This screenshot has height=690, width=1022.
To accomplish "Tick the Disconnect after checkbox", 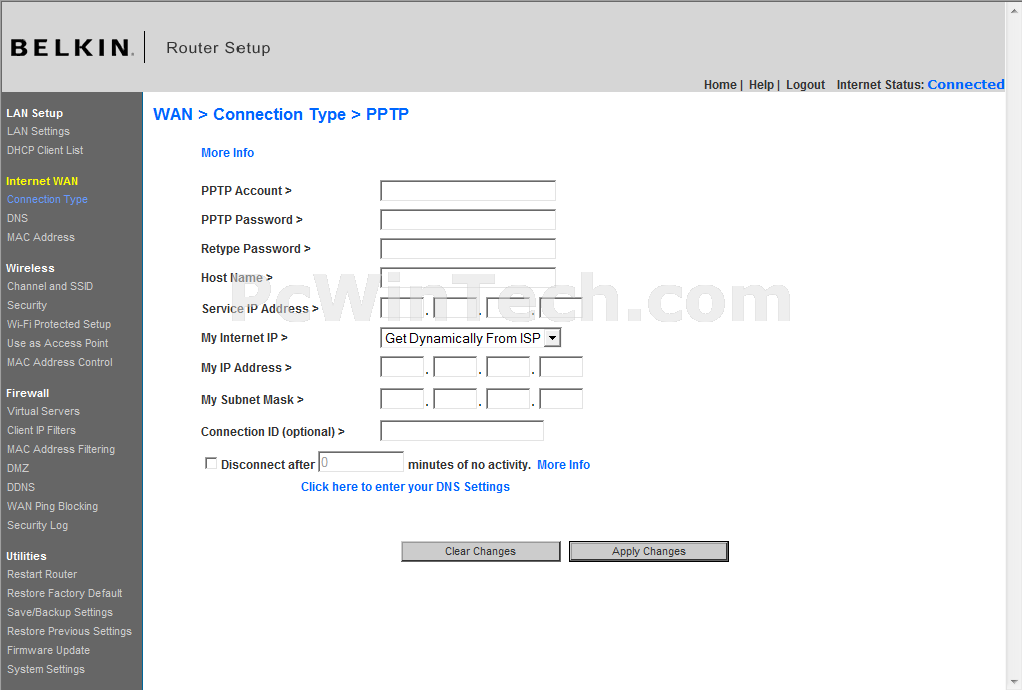I will point(211,463).
